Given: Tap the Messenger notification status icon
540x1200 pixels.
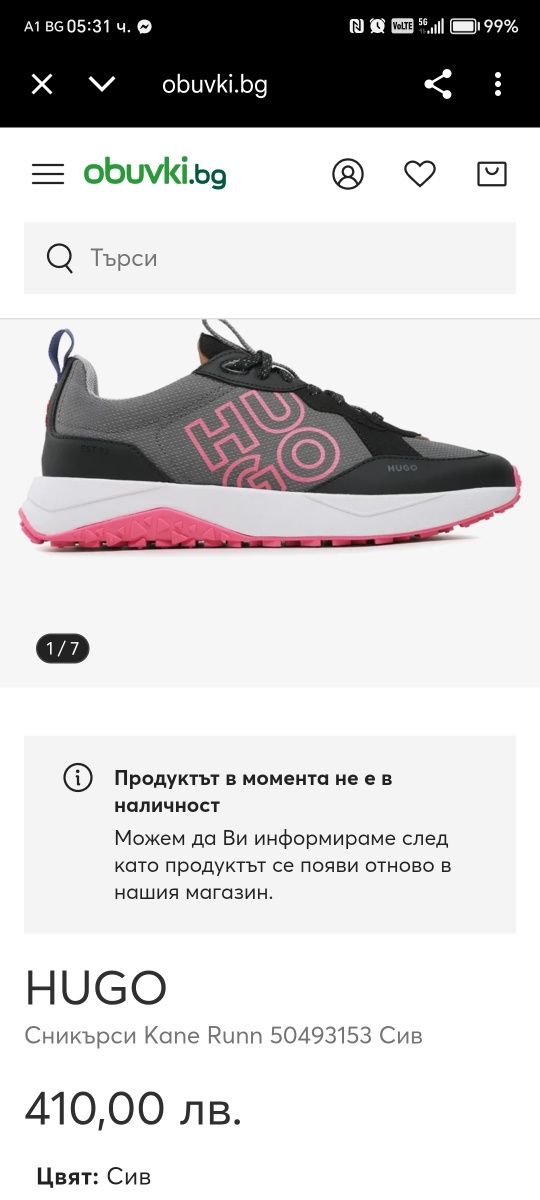Looking at the screenshot, I should [x=145, y=27].
